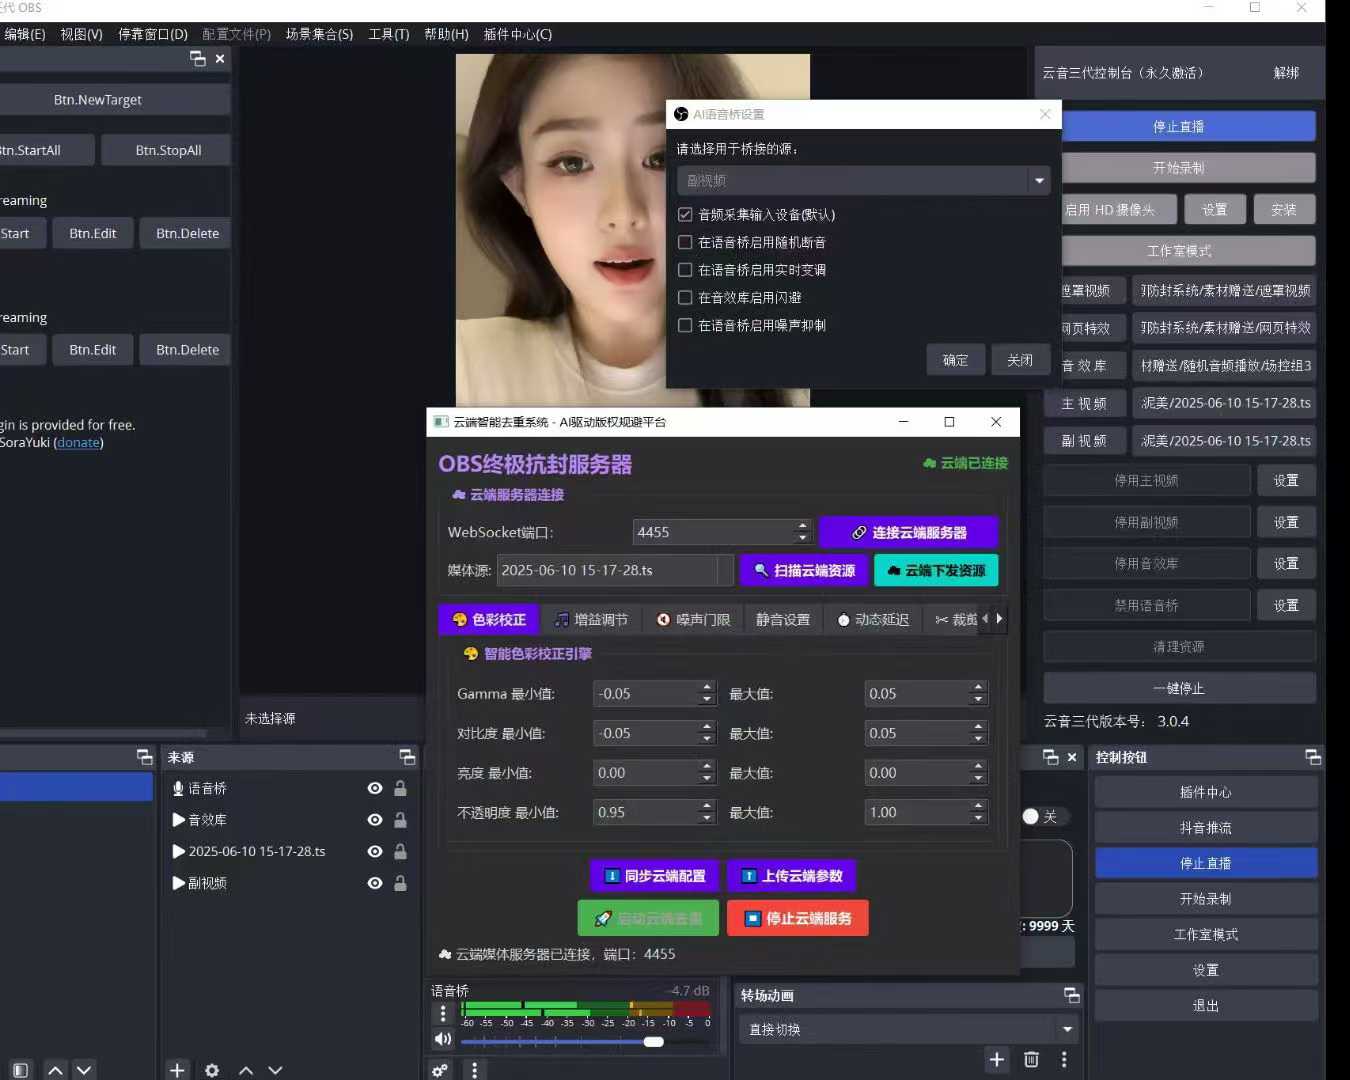This screenshot has width=1350, height=1080.
Task: Click lock icon for 2025-06-10 15-17-28.ts source
Action: (x=400, y=852)
